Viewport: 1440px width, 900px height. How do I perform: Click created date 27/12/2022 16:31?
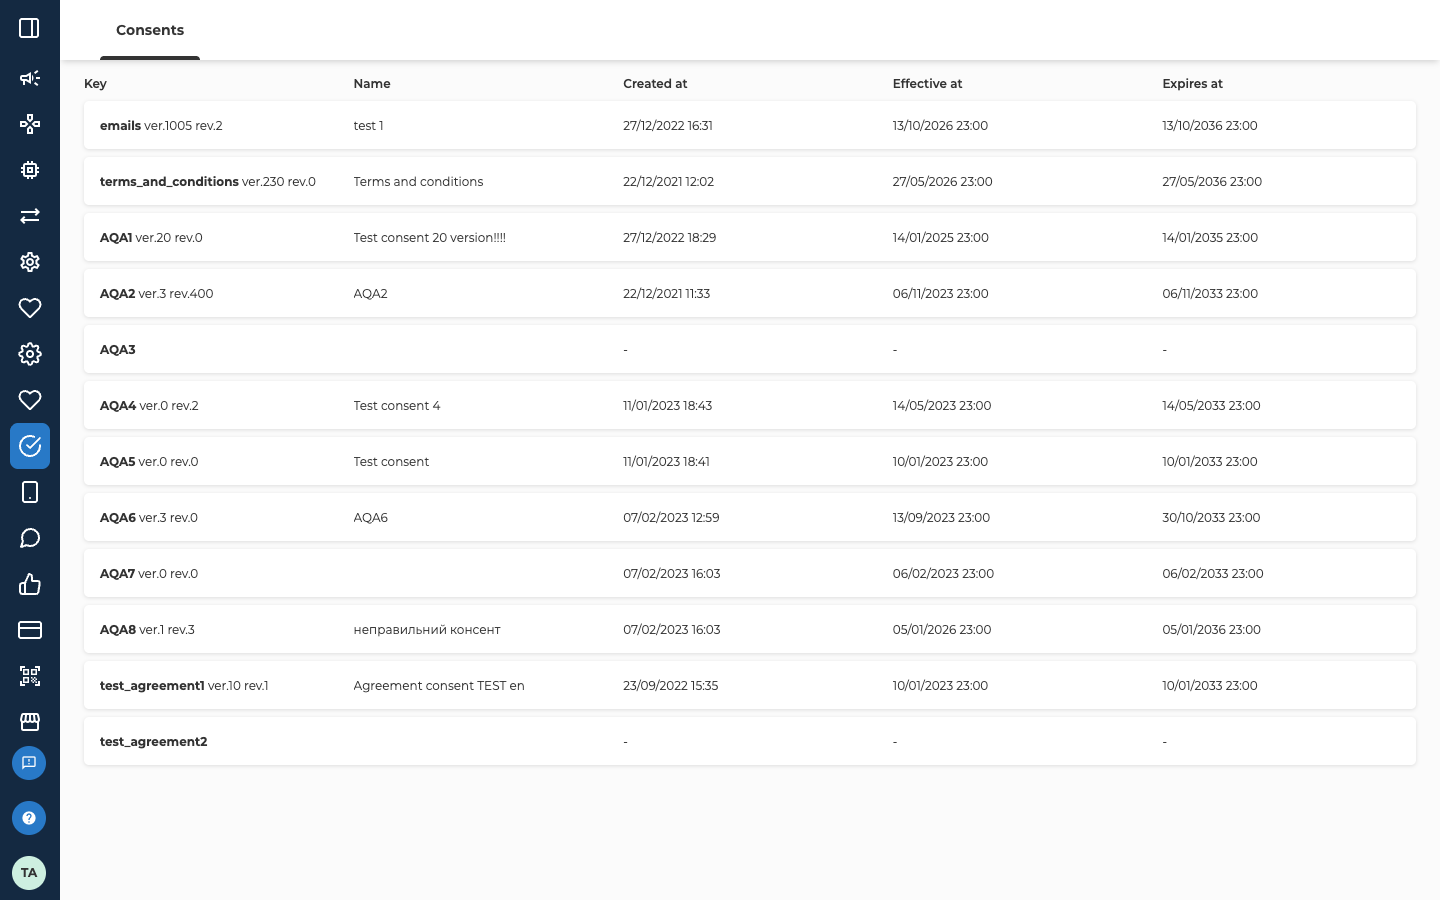668,126
